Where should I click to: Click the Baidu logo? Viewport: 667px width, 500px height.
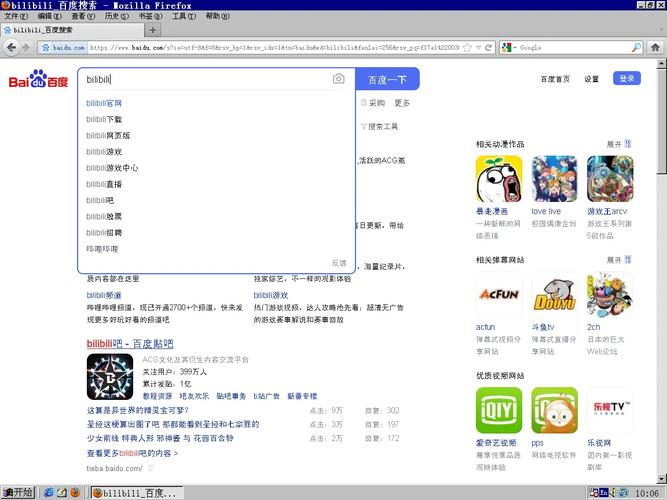coord(38,79)
